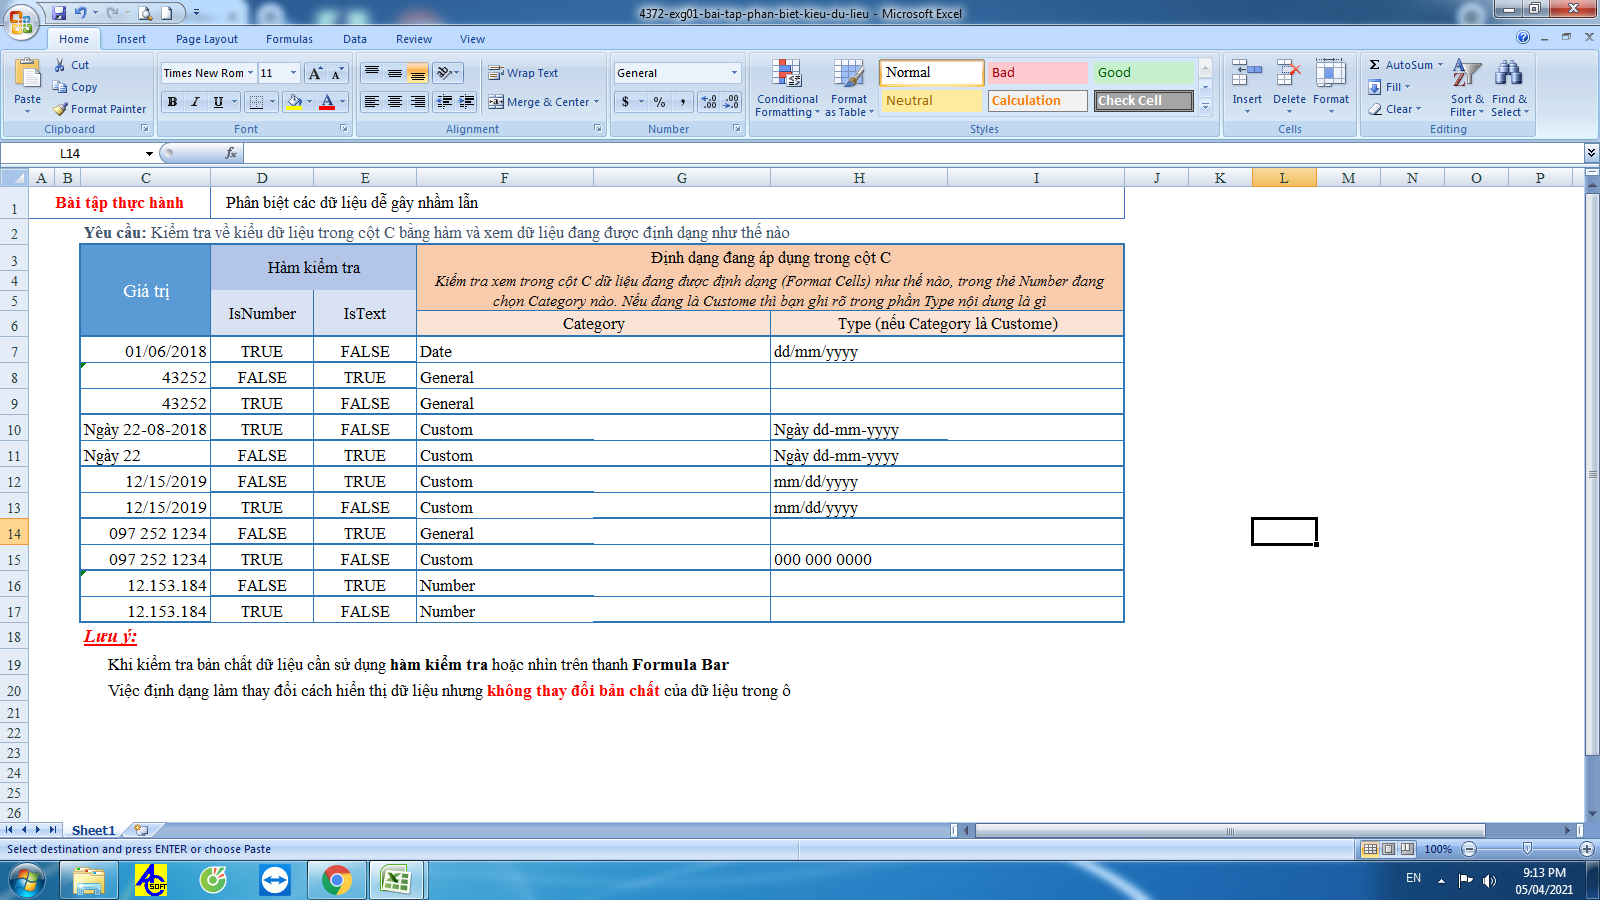Click the Insert Function fx icon

point(231,153)
